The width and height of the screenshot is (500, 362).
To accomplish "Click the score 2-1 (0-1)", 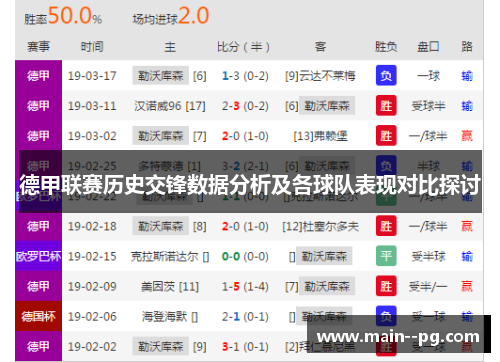I will point(245,316).
